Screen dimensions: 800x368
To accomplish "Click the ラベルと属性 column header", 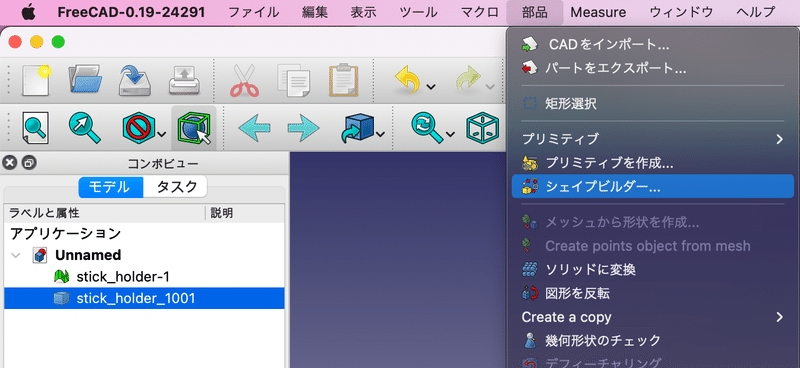I will [105, 213].
